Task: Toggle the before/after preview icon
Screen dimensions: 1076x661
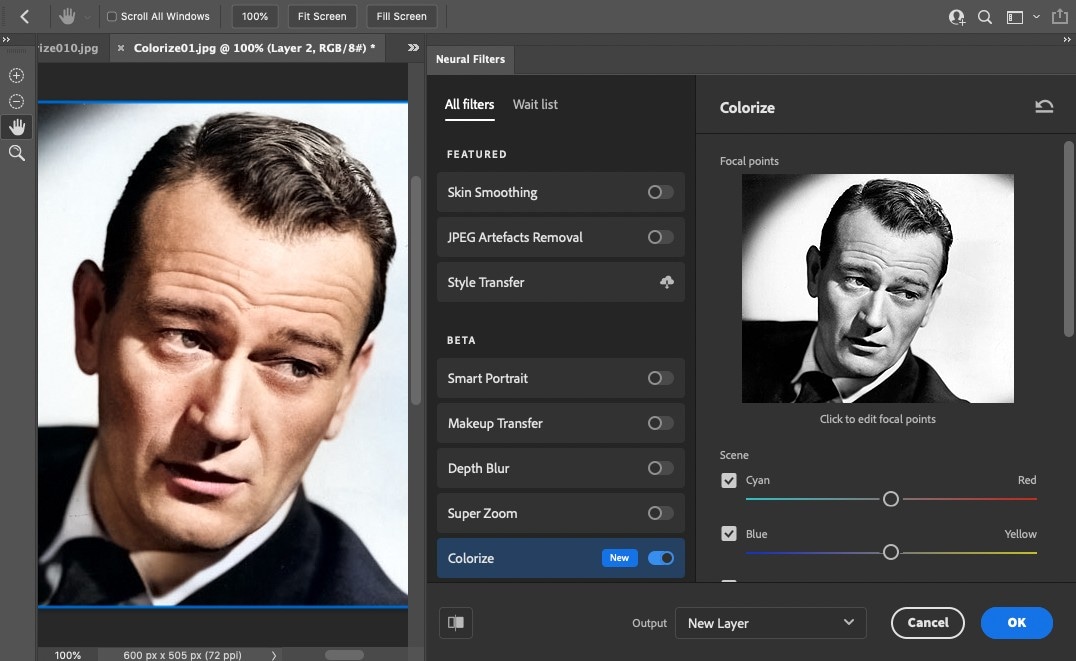Action: 456,623
